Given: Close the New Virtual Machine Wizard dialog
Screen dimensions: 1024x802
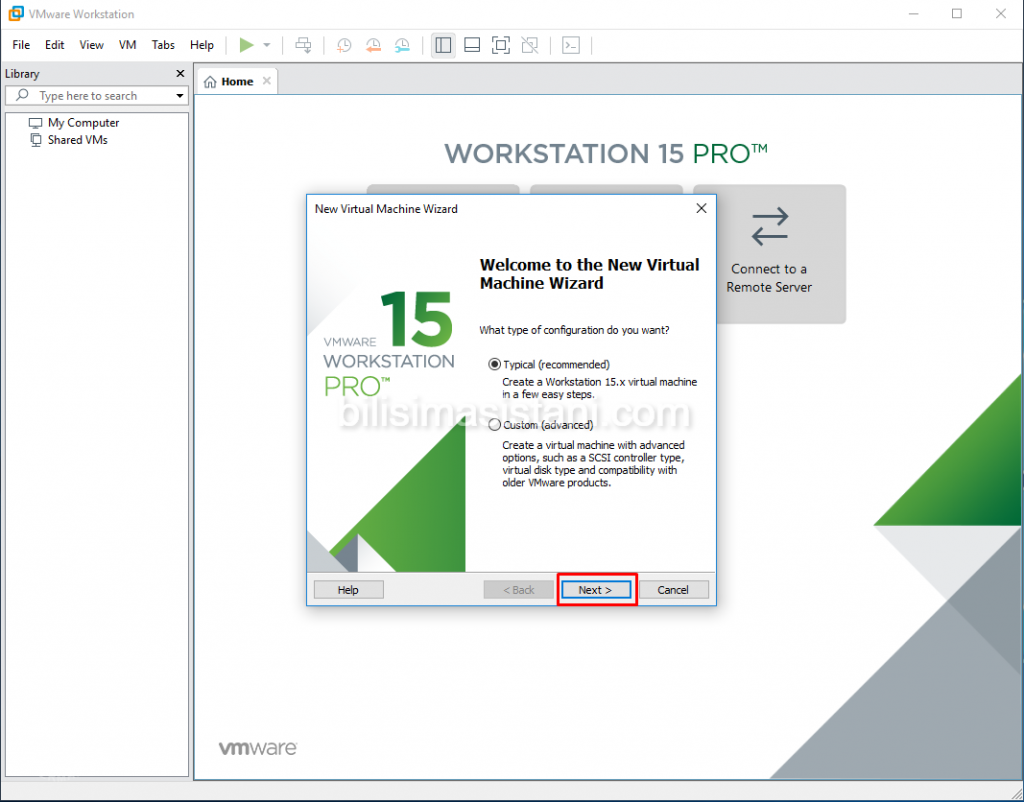Looking at the screenshot, I should [701, 208].
